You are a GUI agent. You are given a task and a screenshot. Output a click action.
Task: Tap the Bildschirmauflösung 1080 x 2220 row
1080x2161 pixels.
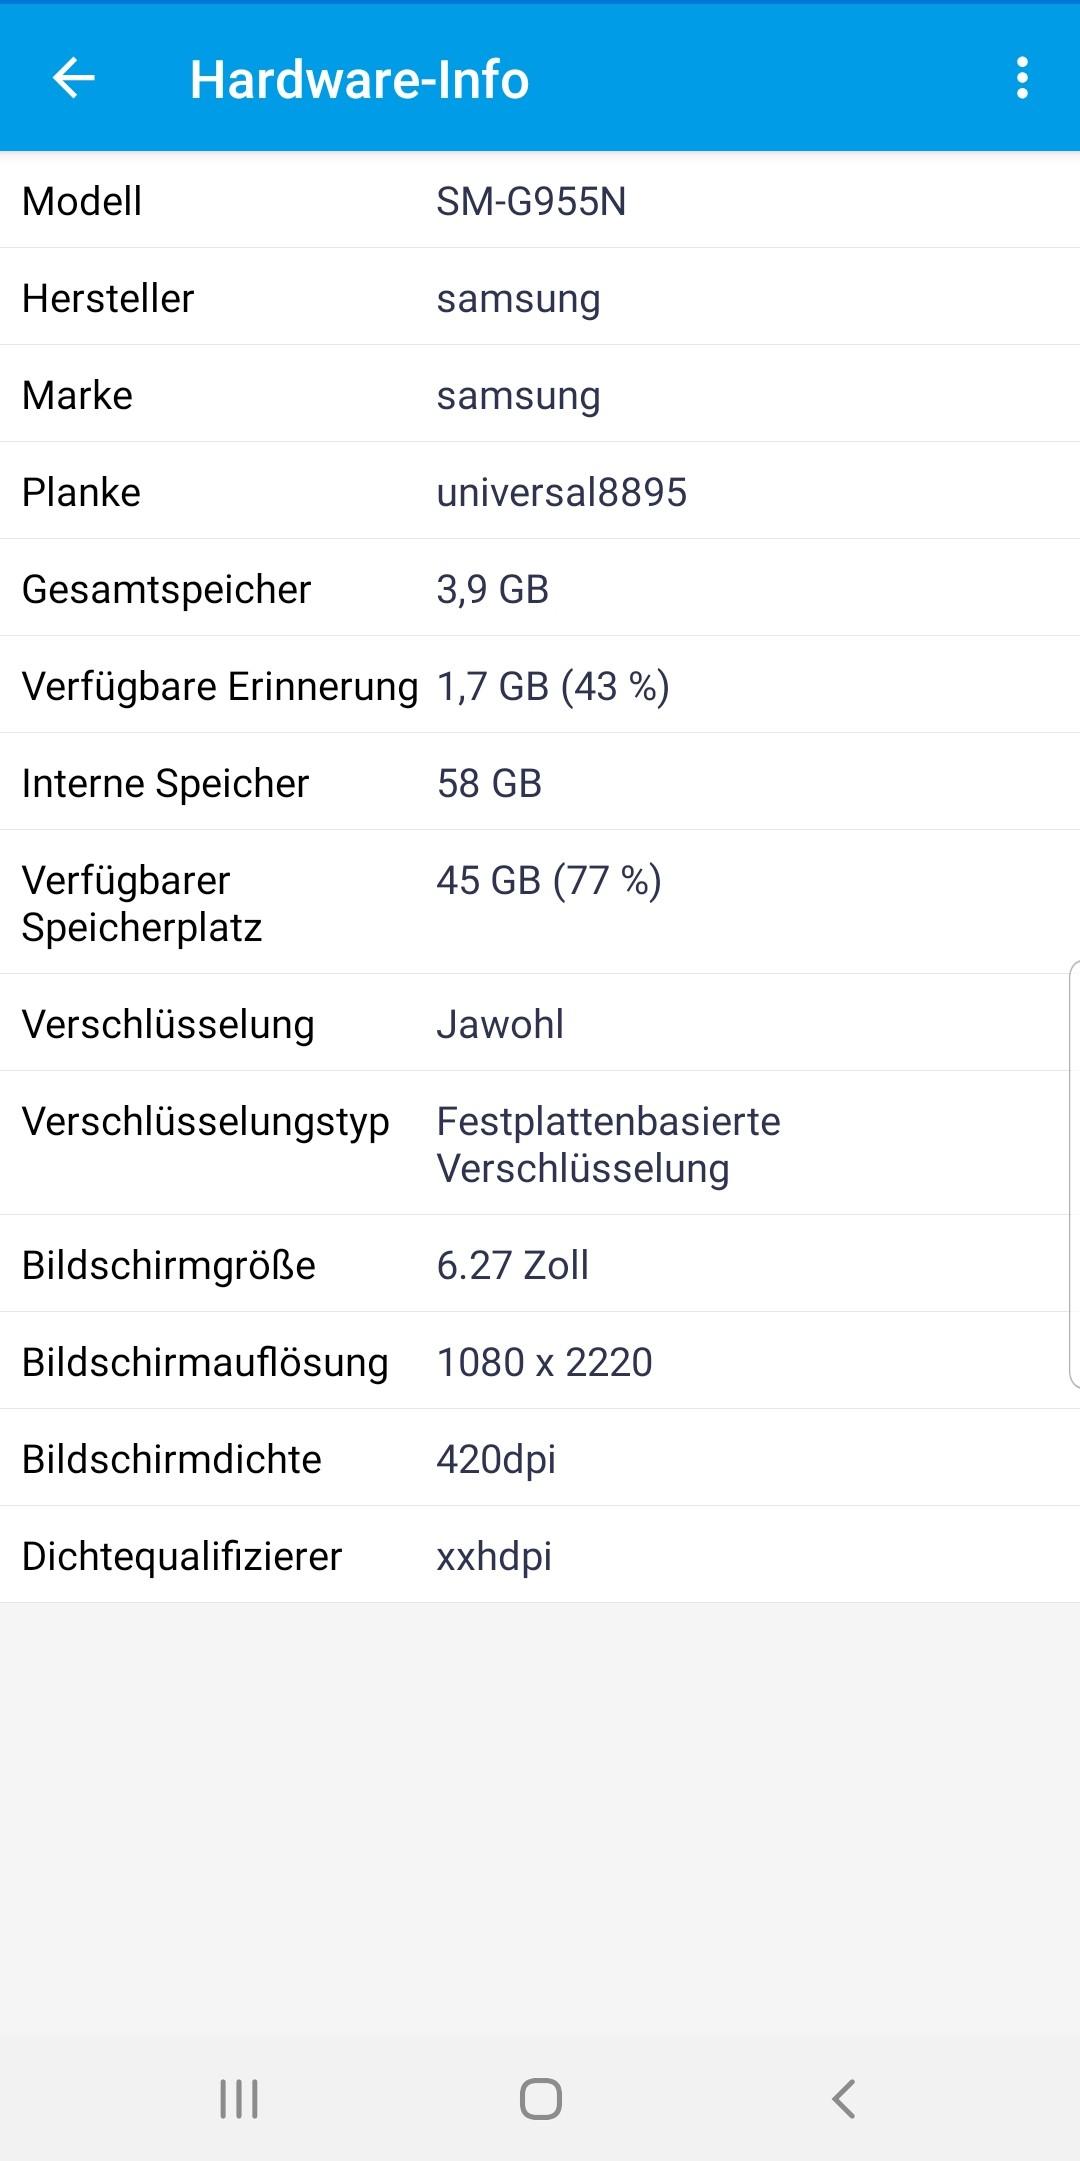click(x=540, y=1361)
